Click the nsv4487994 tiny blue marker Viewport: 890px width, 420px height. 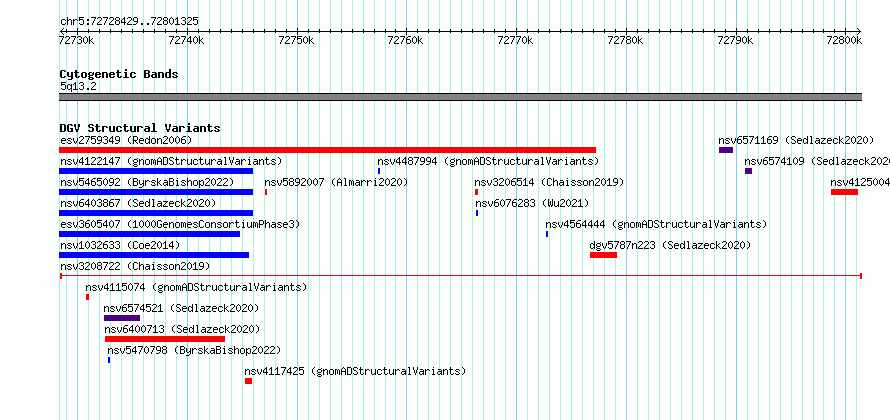[379, 171]
